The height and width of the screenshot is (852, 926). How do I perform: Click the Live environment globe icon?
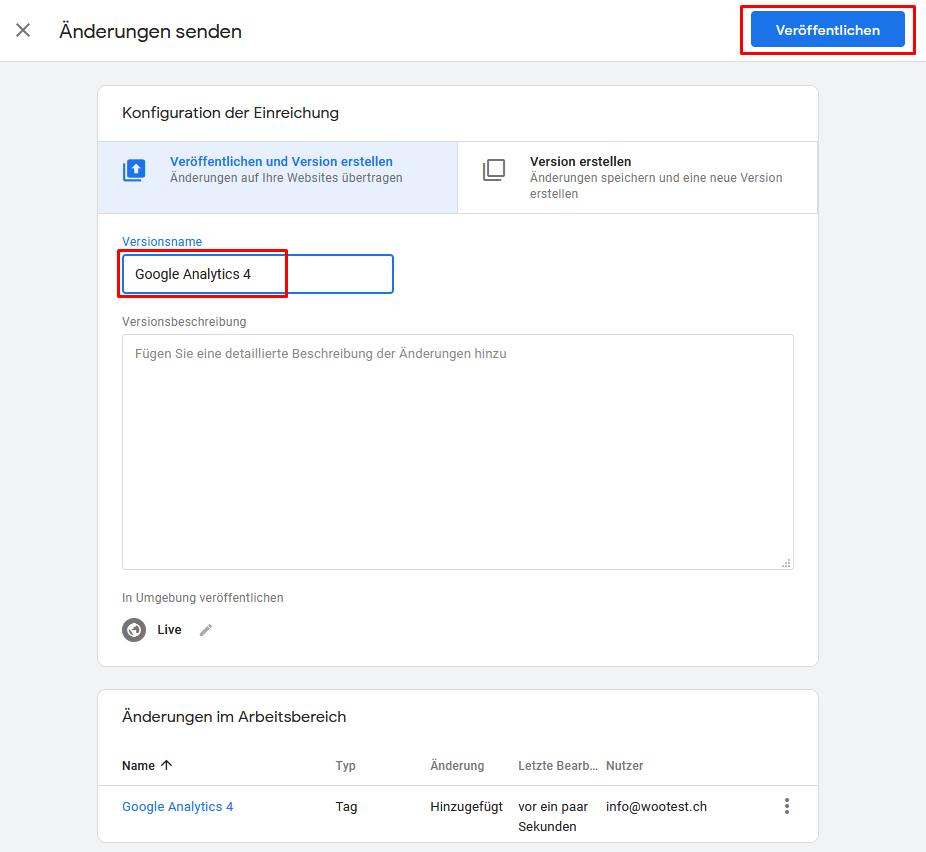click(x=134, y=630)
